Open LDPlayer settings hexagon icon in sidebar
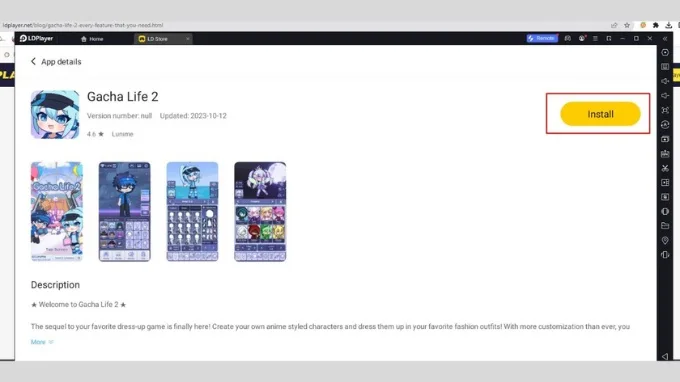680x382 pixels. click(665, 52)
